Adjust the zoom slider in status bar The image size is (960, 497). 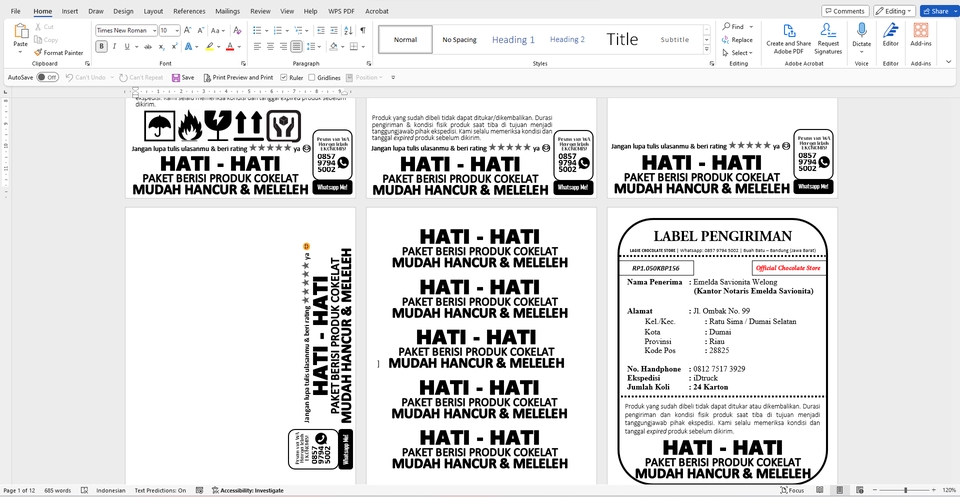tap(906, 490)
